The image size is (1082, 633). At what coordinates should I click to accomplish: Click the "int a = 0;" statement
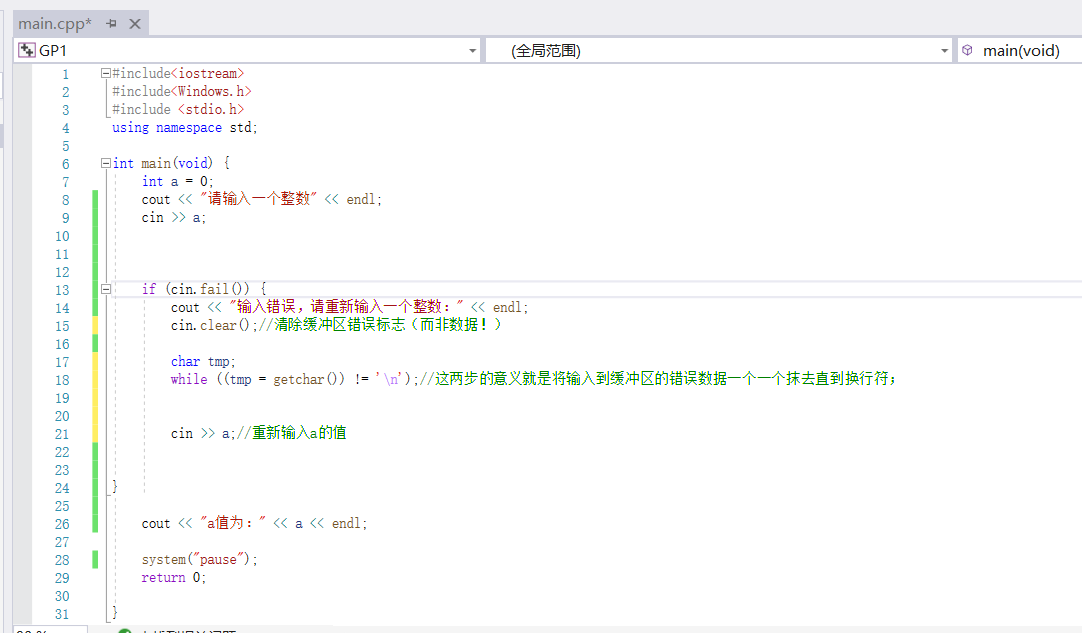(177, 182)
